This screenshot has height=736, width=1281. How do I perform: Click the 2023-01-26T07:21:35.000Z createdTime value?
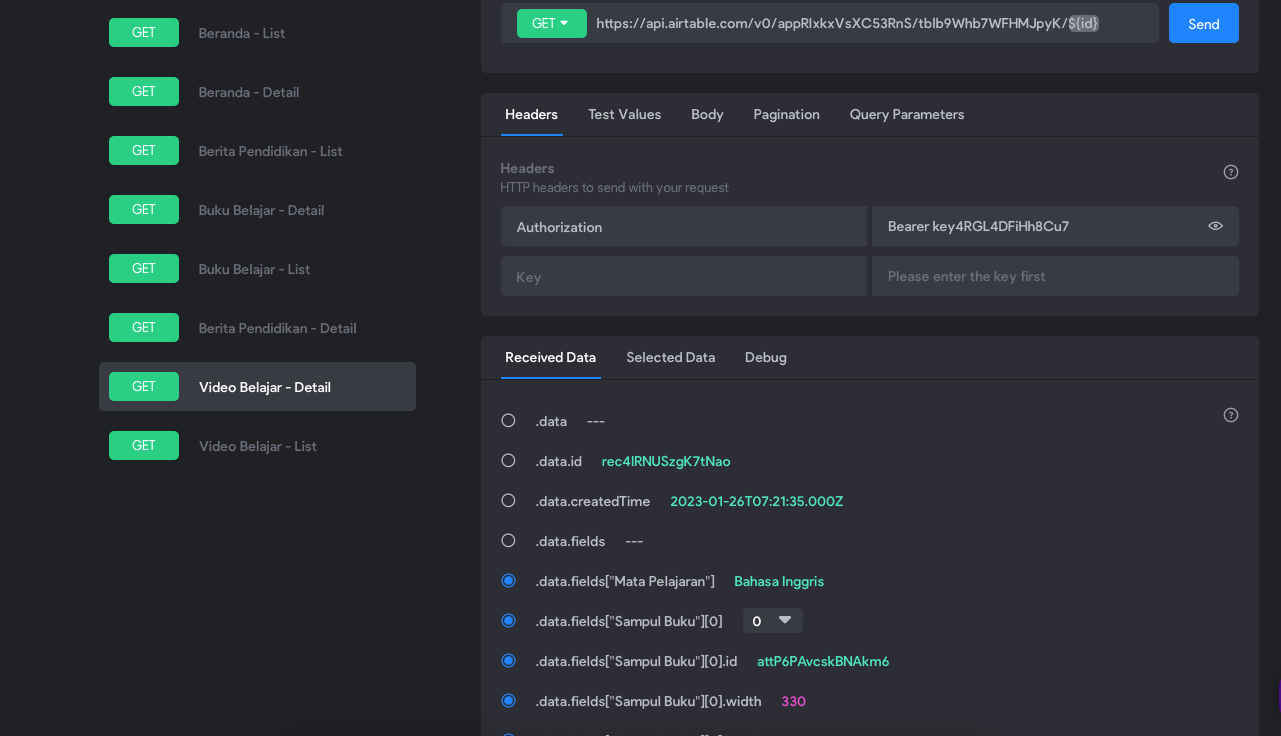tap(757, 501)
